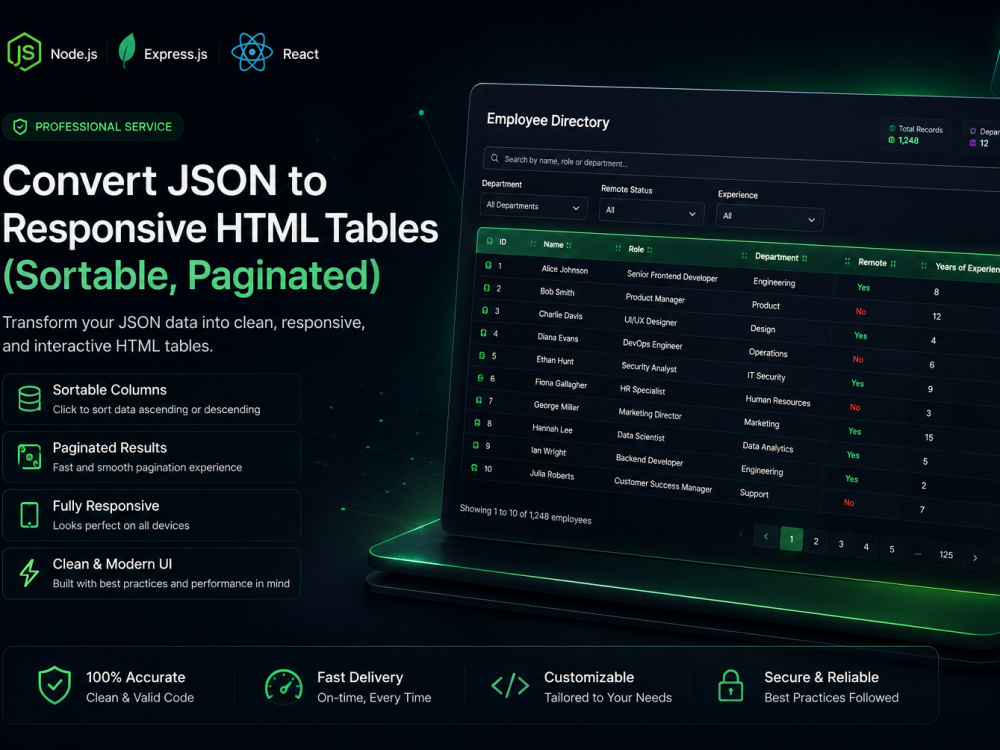Select pagination page 1
Viewport: 1000px width, 750px height.
pyautogui.click(x=791, y=539)
